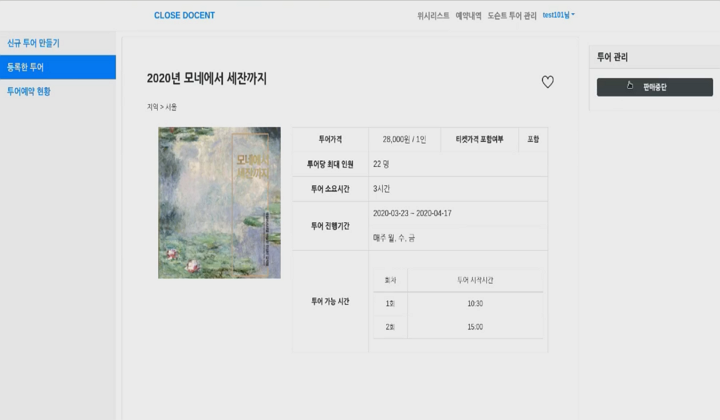Image resolution: width=720 pixels, height=420 pixels.
Task: Click the 지역 > 서울 breadcrumb
Action: 162,107
